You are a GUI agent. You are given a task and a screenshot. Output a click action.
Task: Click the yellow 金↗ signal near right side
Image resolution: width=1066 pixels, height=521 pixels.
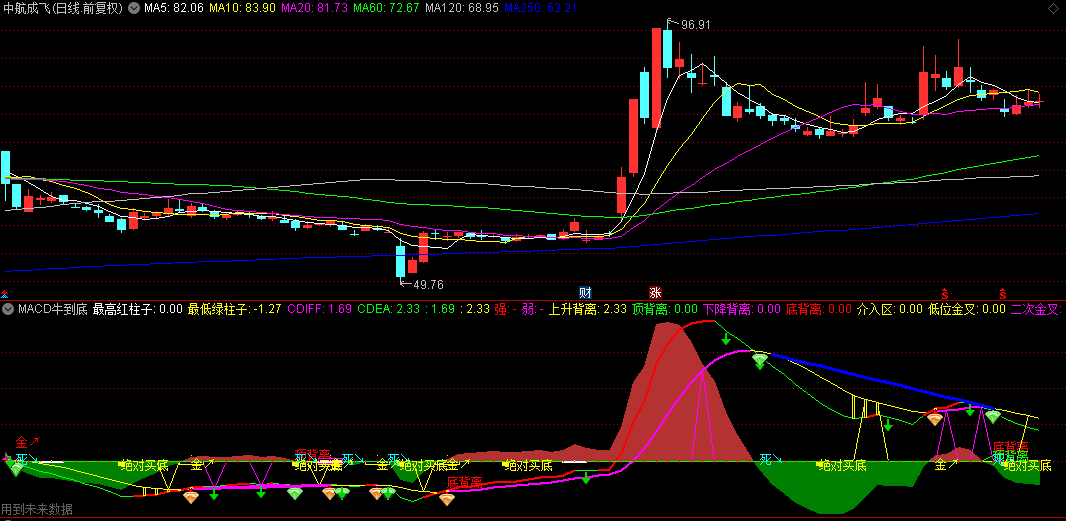946,465
